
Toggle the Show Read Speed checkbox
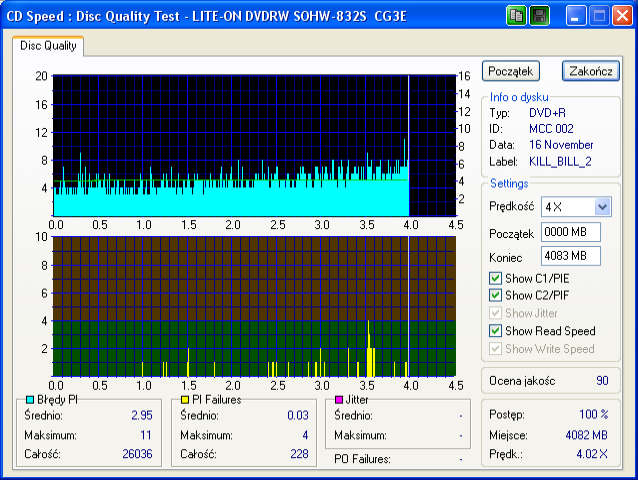(495, 331)
